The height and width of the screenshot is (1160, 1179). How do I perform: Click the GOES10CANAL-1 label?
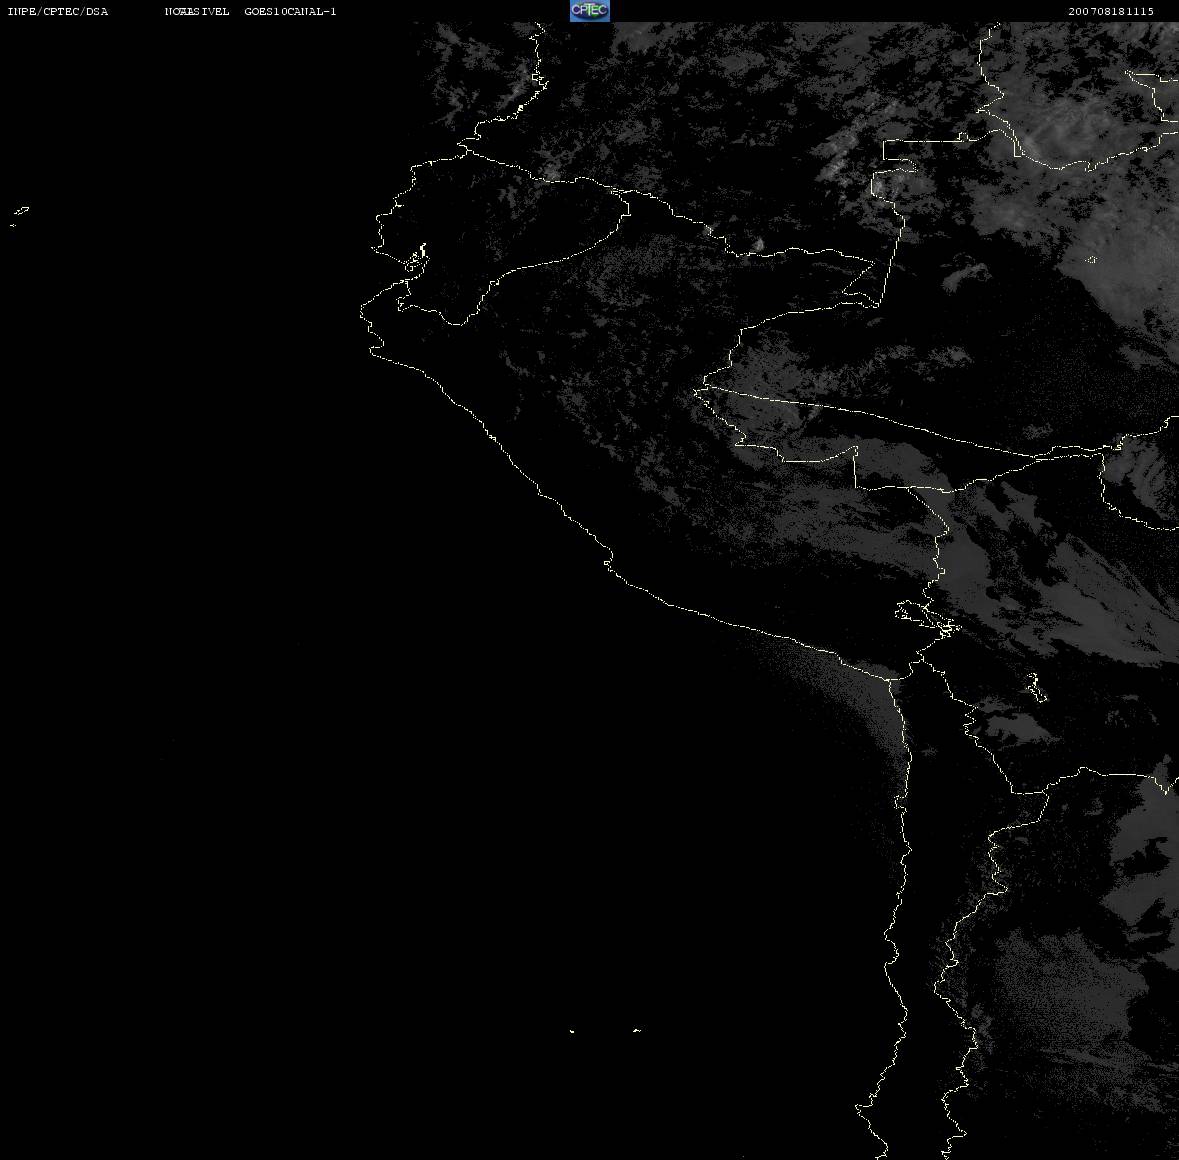pyautogui.click(x=290, y=11)
